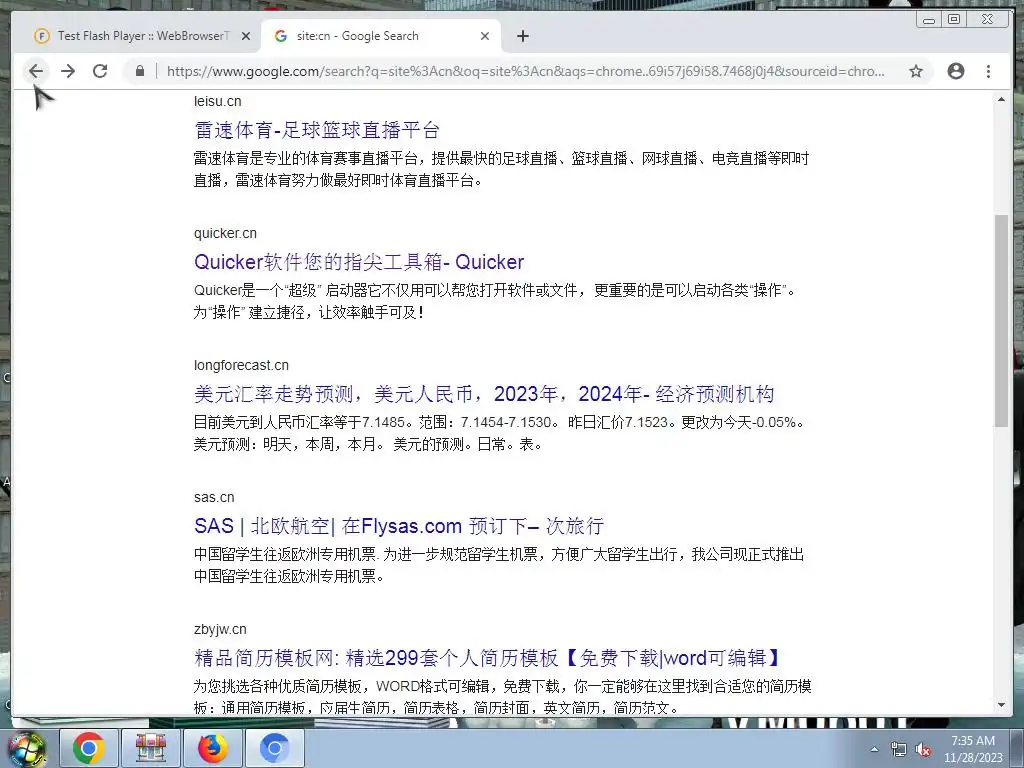Click the Google favicon on the active tab

tap(281, 36)
